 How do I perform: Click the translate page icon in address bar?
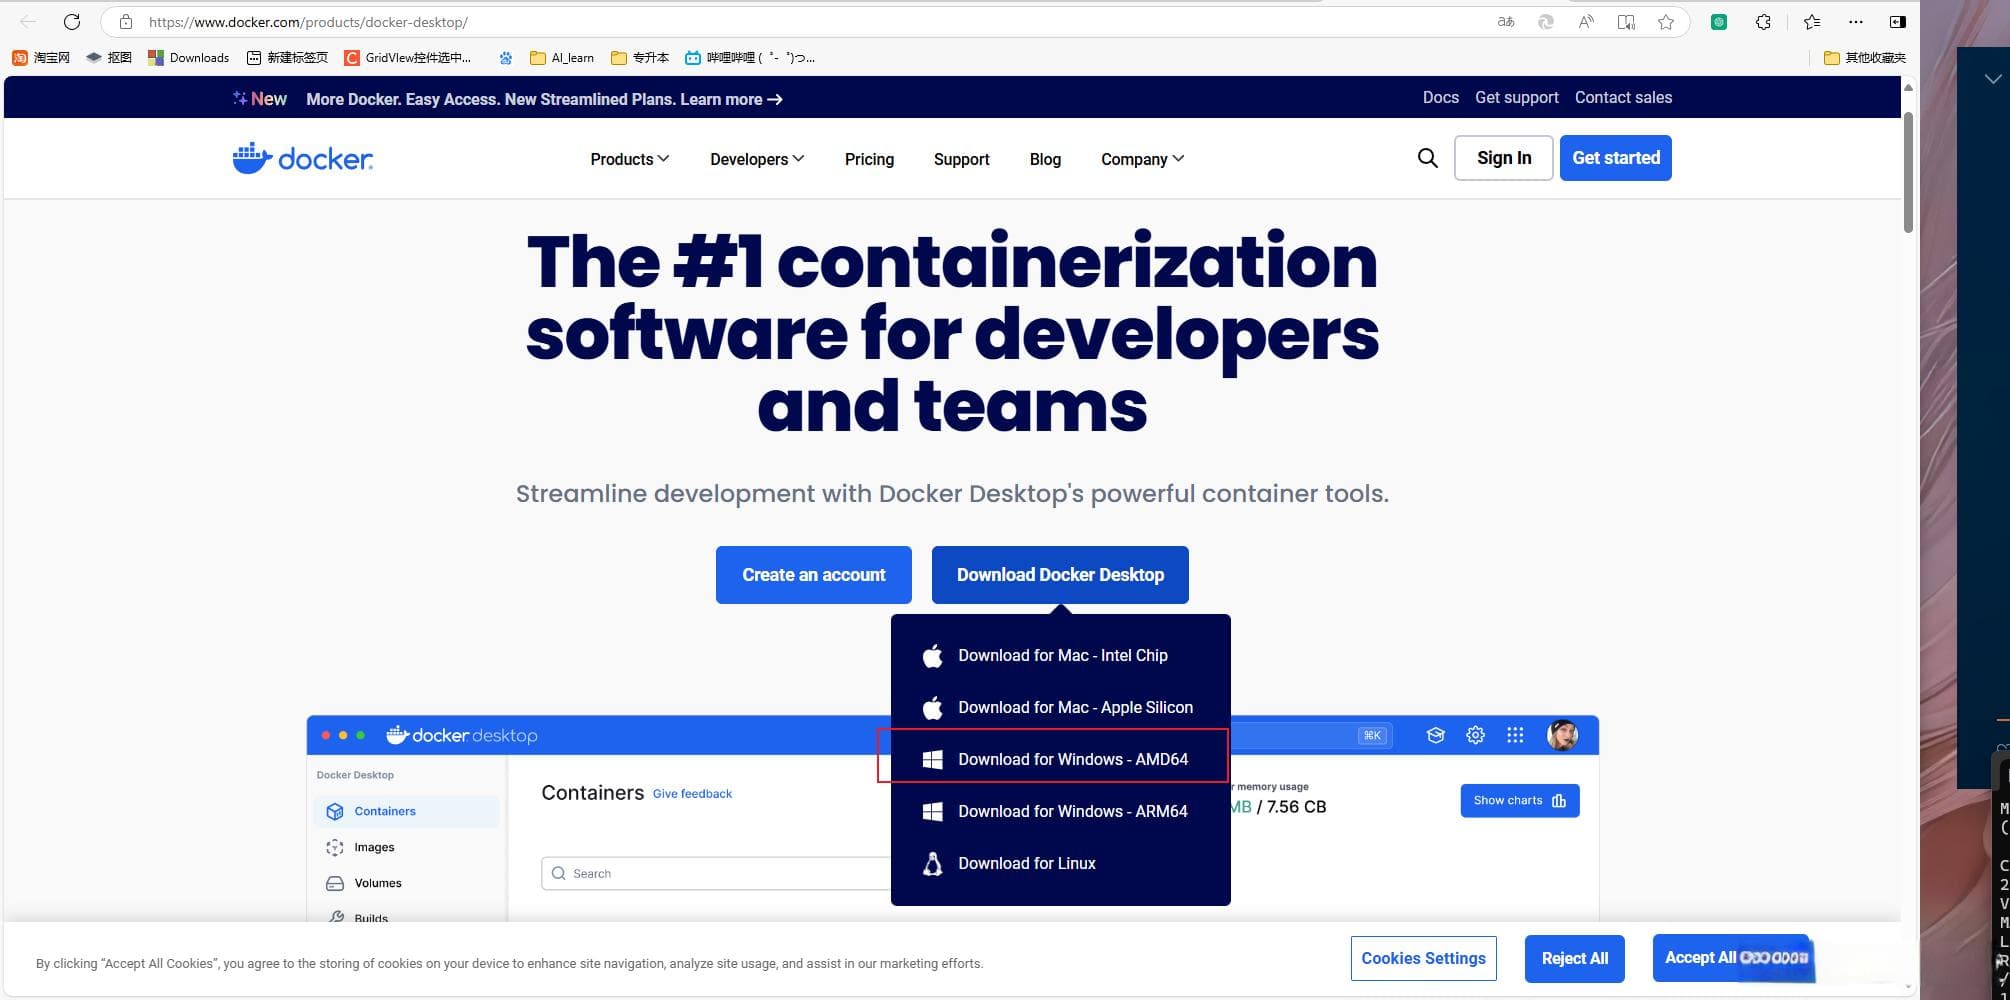(x=1506, y=21)
